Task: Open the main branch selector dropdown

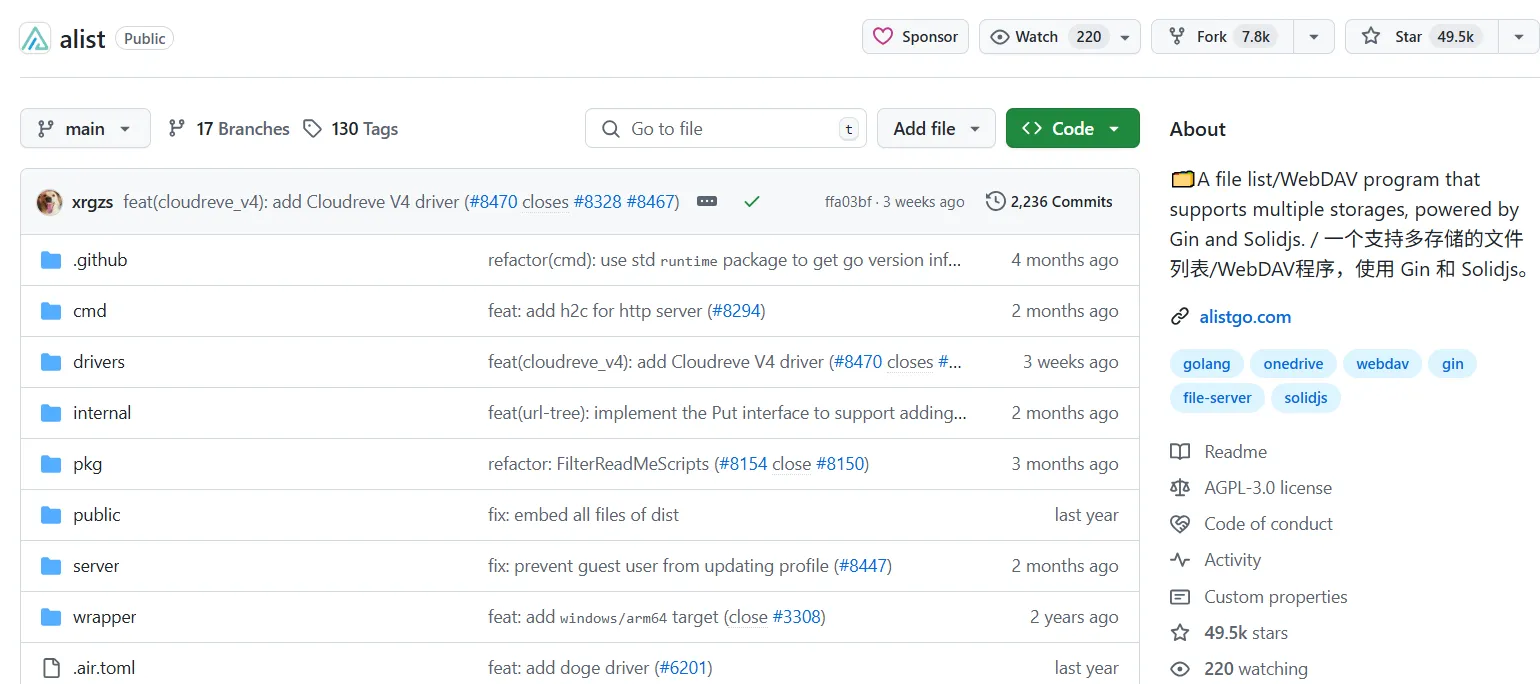Action: point(85,128)
